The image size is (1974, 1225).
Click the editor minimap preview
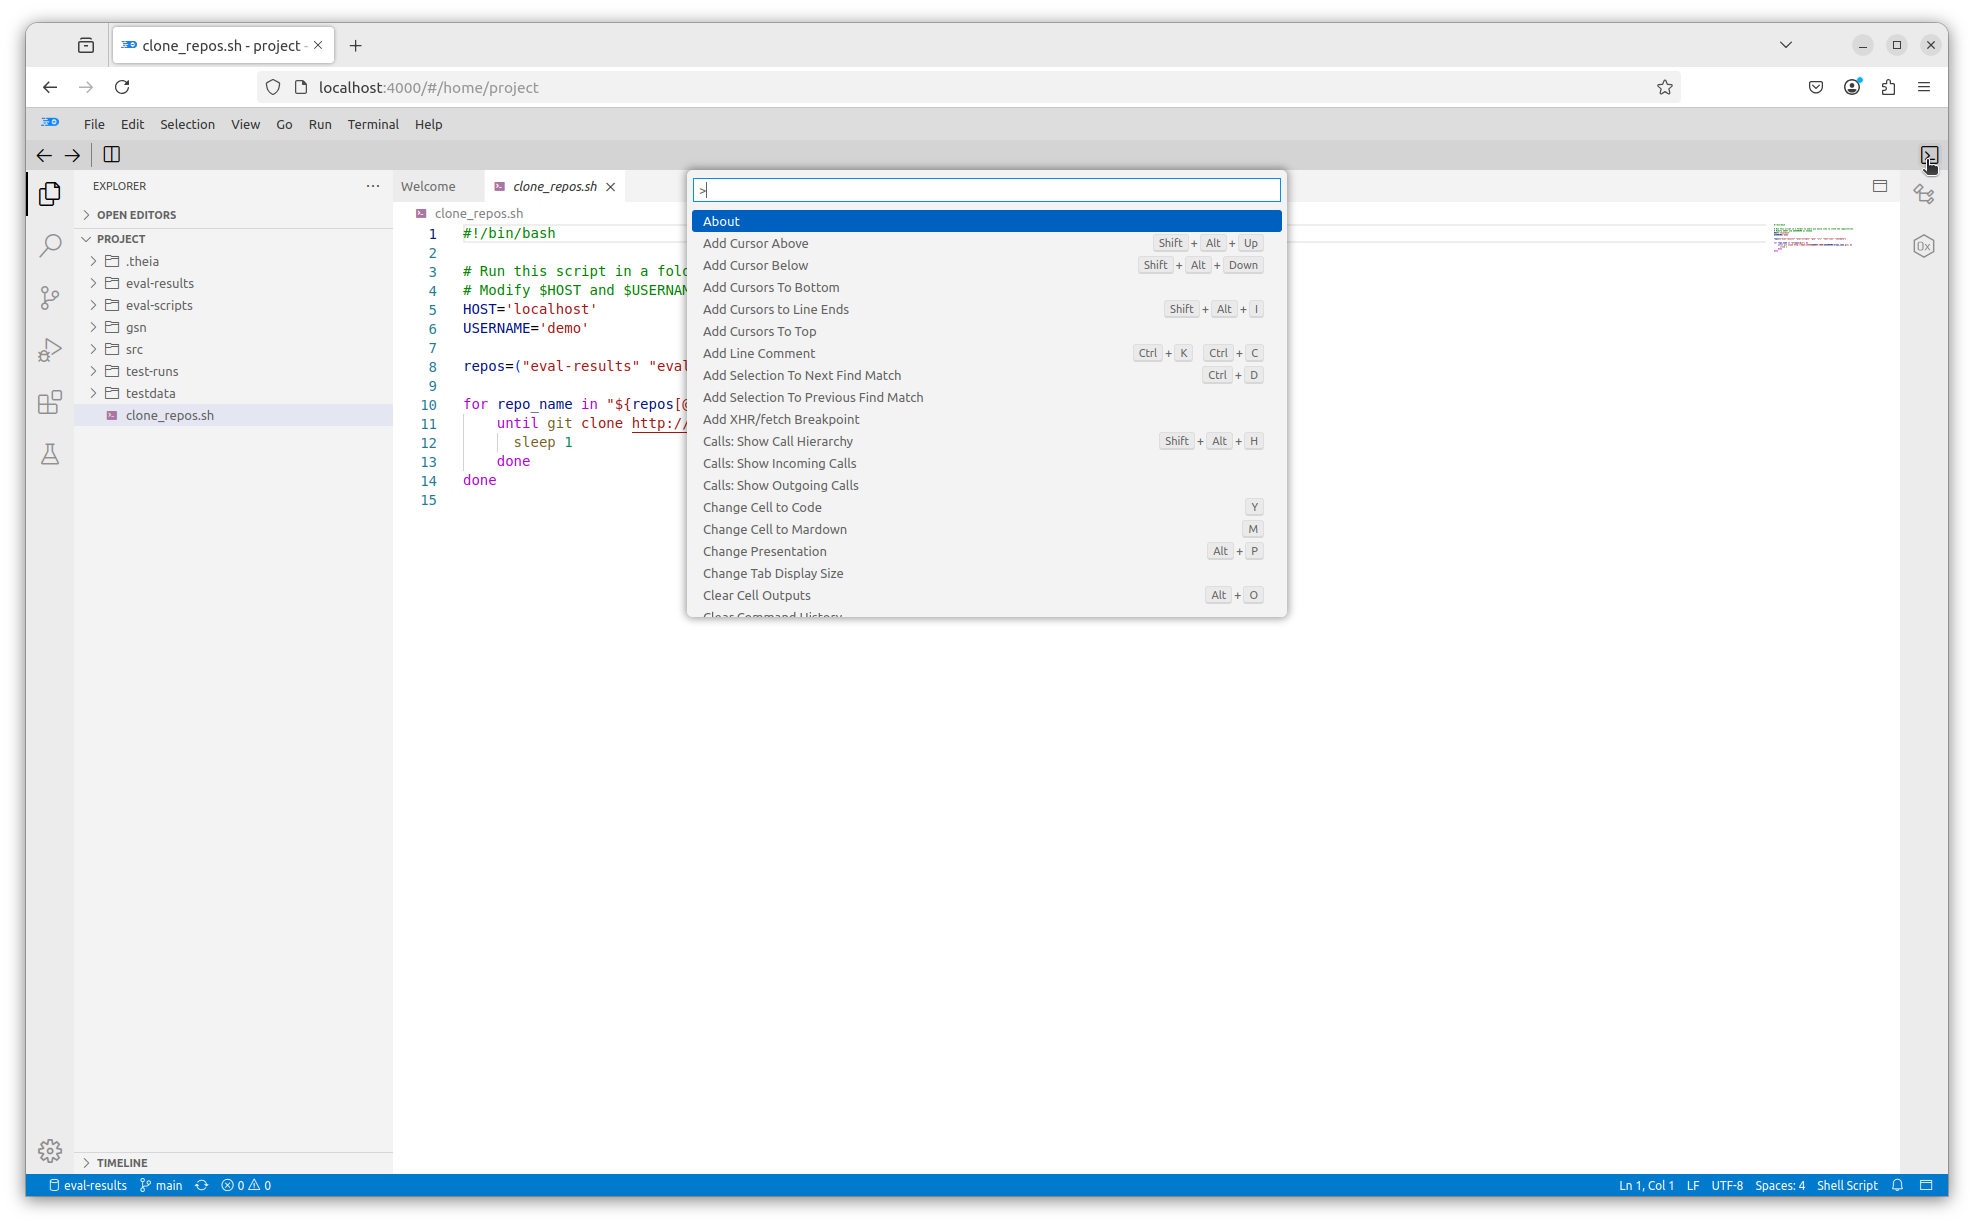pyautogui.click(x=1813, y=239)
